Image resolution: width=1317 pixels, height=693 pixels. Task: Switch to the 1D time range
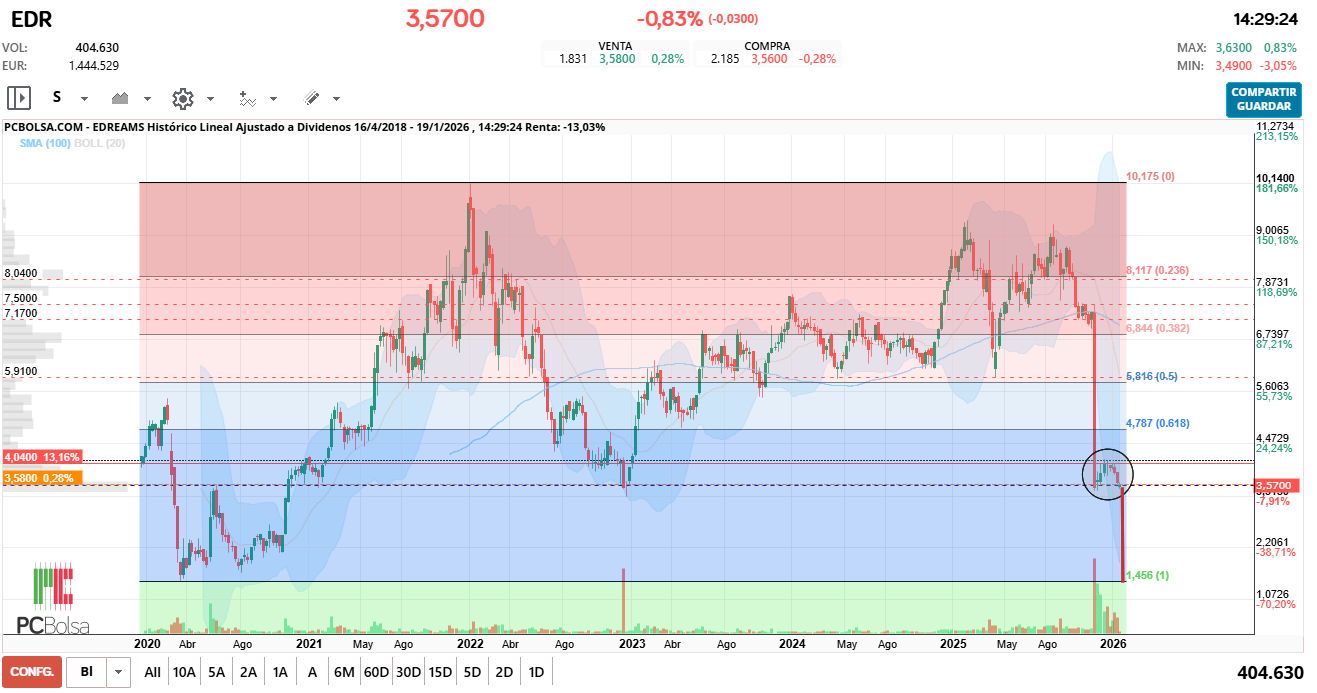536,672
